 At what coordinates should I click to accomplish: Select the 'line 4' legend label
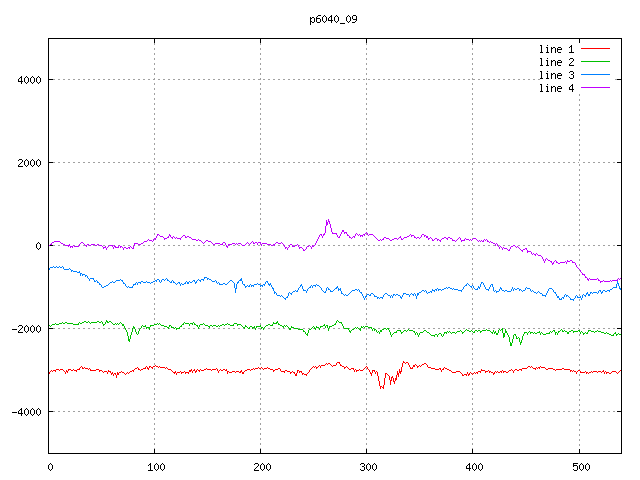pos(556,89)
